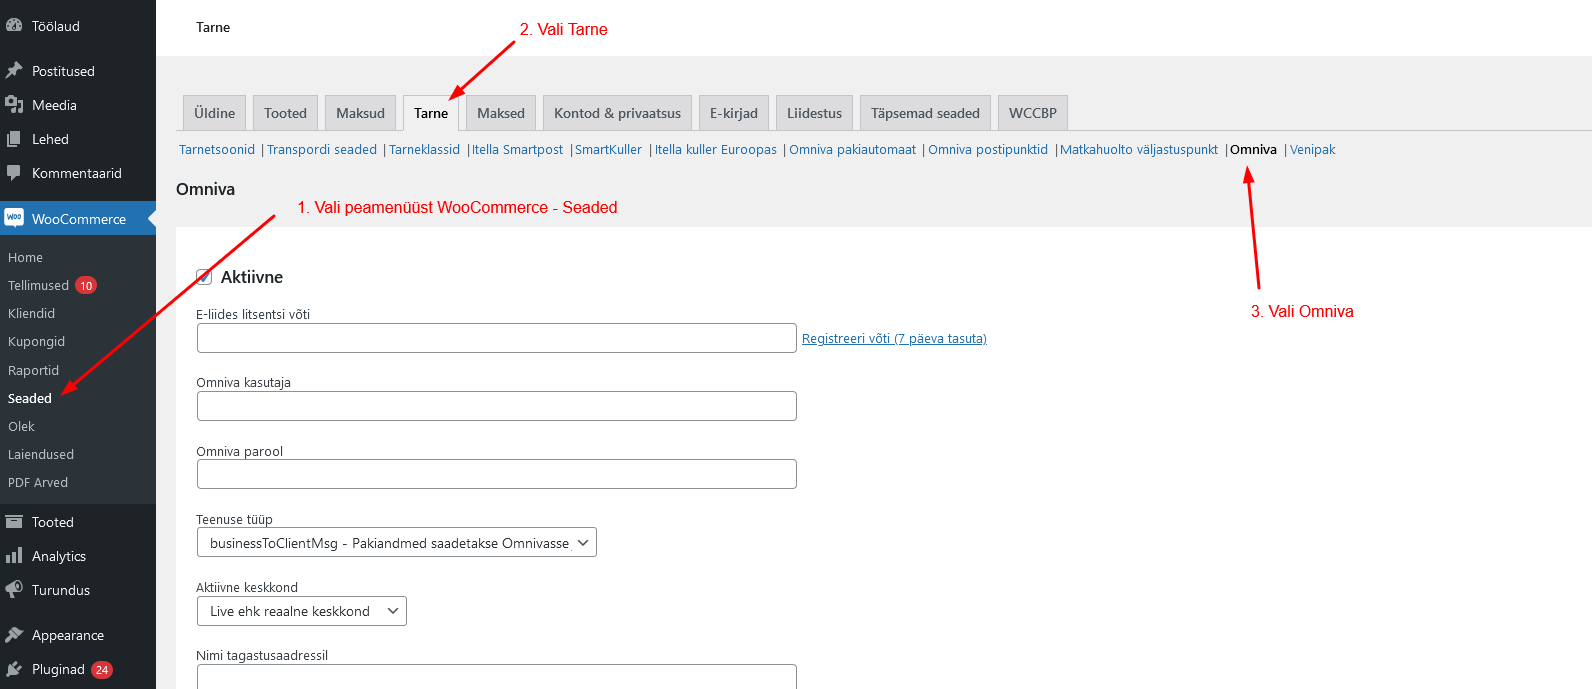The width and height of the screenshot is (1592, 689).
Task: Expand the Aktiivne keskkond dropdown
Action: [x=301, y=611]
